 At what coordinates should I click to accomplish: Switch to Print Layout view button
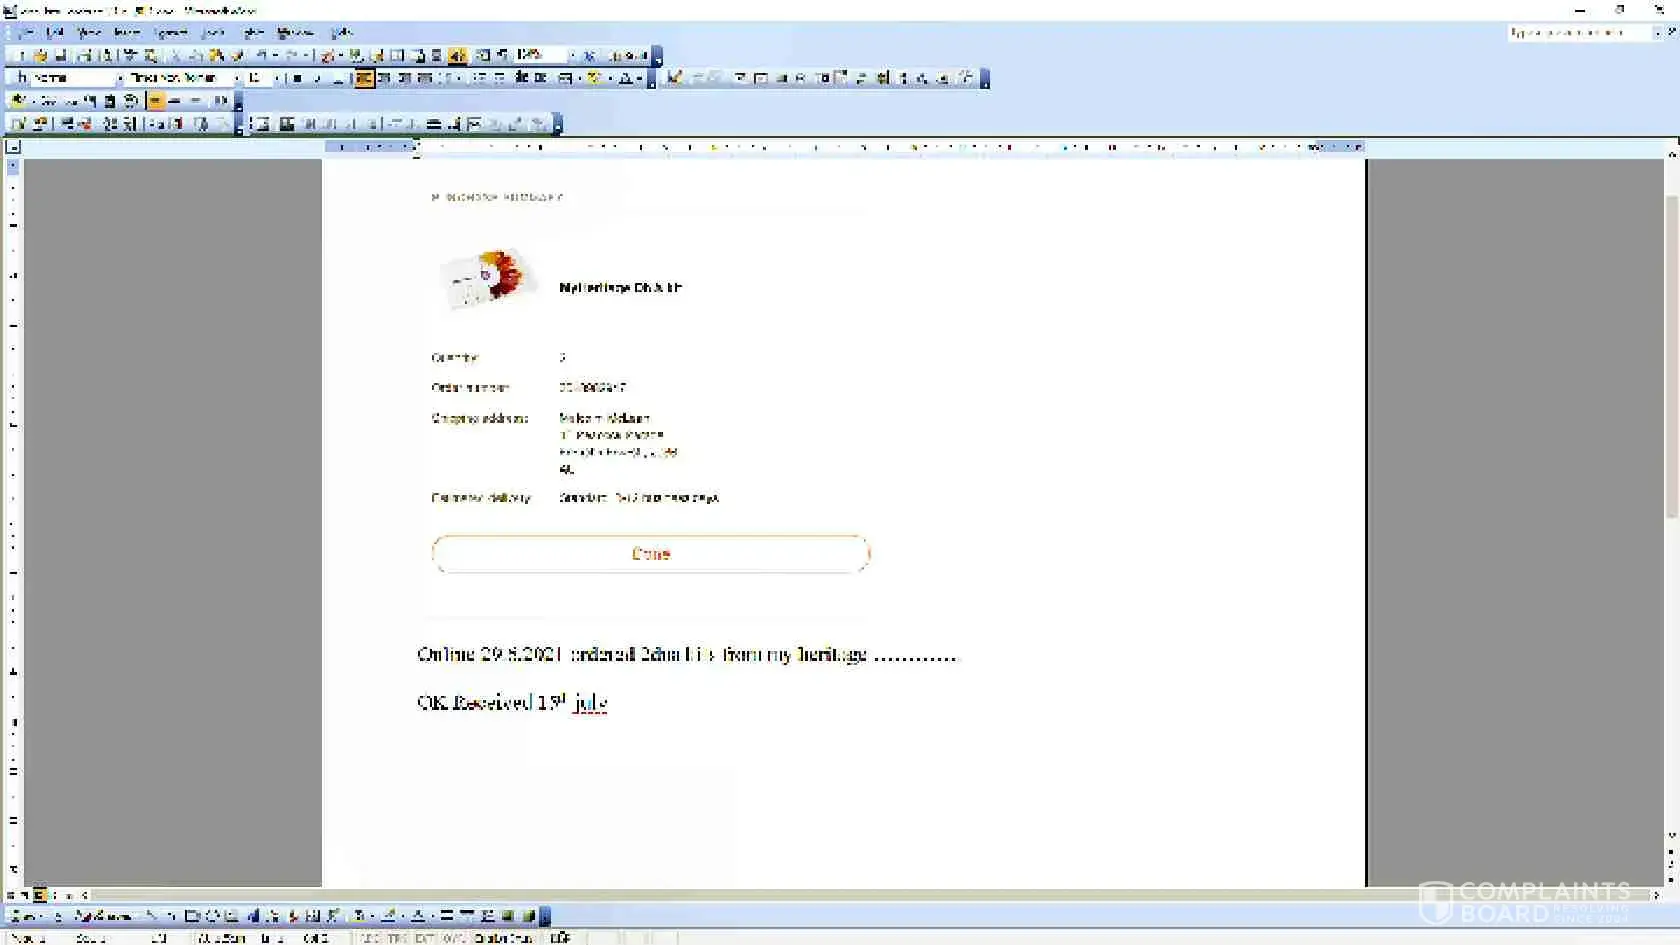coord(40,895)
